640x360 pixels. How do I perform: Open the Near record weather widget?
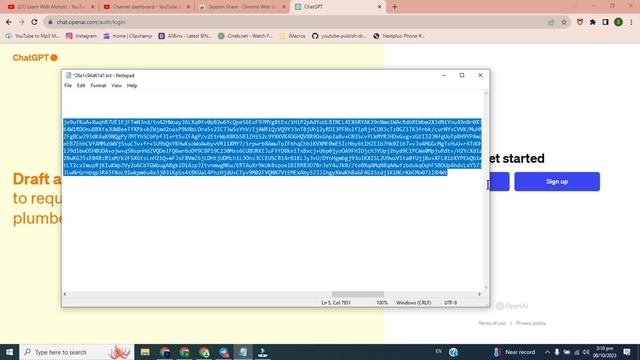click(514, 352)
